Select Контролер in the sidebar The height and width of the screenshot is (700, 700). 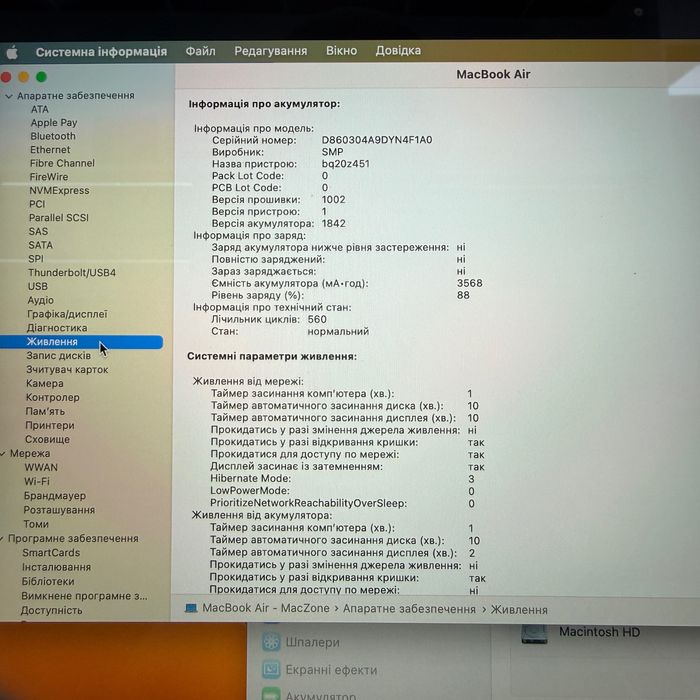[52, 397]
